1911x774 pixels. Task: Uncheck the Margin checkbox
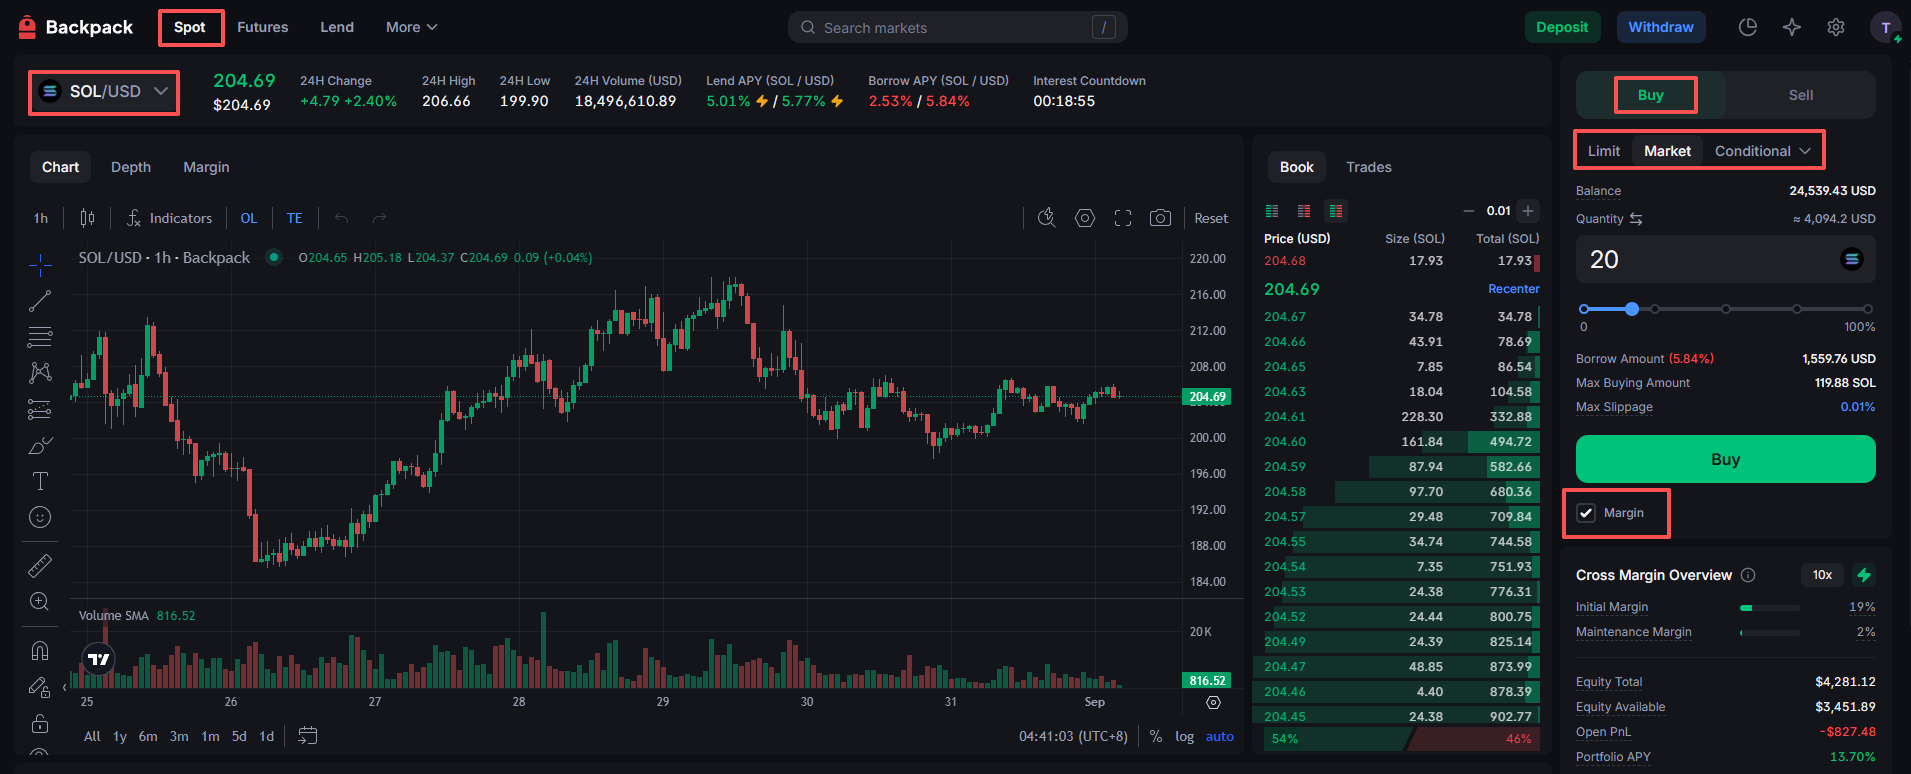(1586, 513)
